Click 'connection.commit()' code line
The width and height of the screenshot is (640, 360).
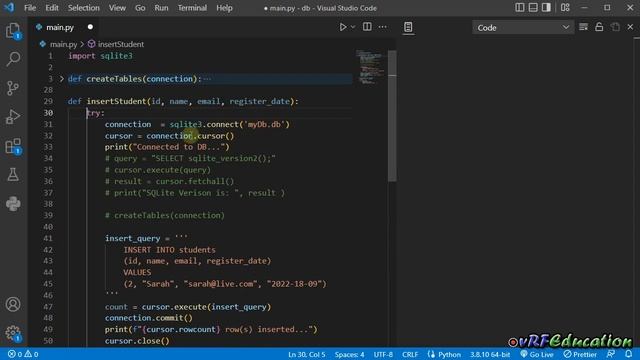(x=149, y=318)
